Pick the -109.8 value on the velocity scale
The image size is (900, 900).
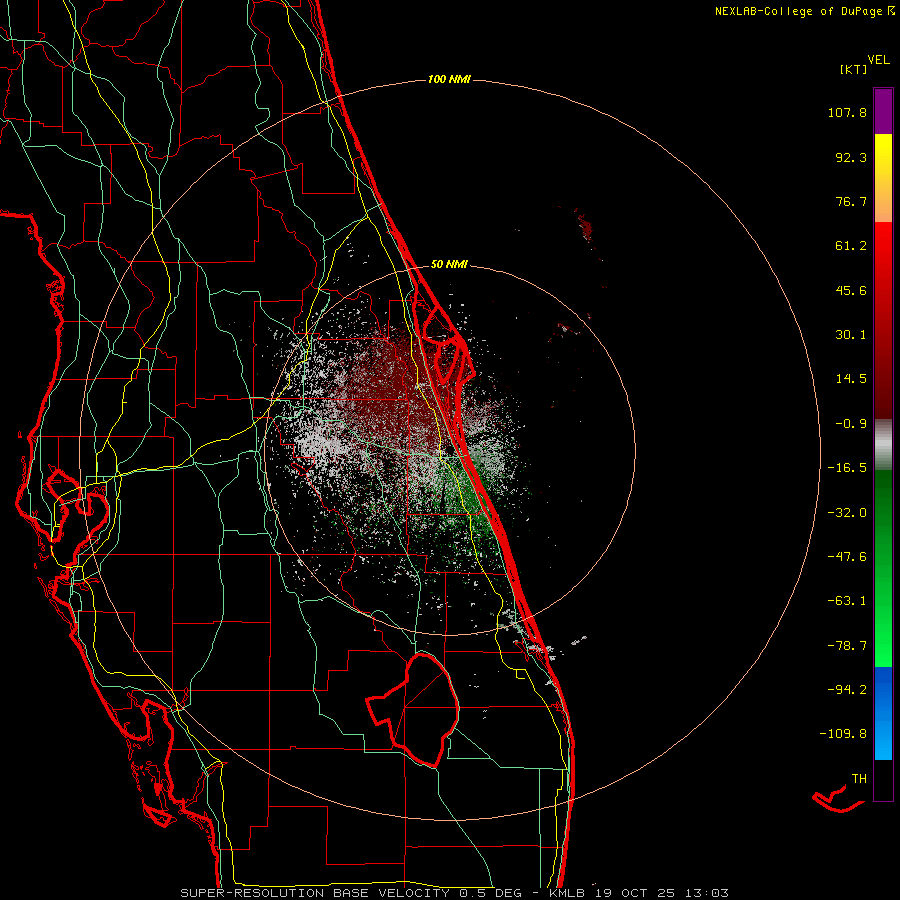(x=843, y=734)
